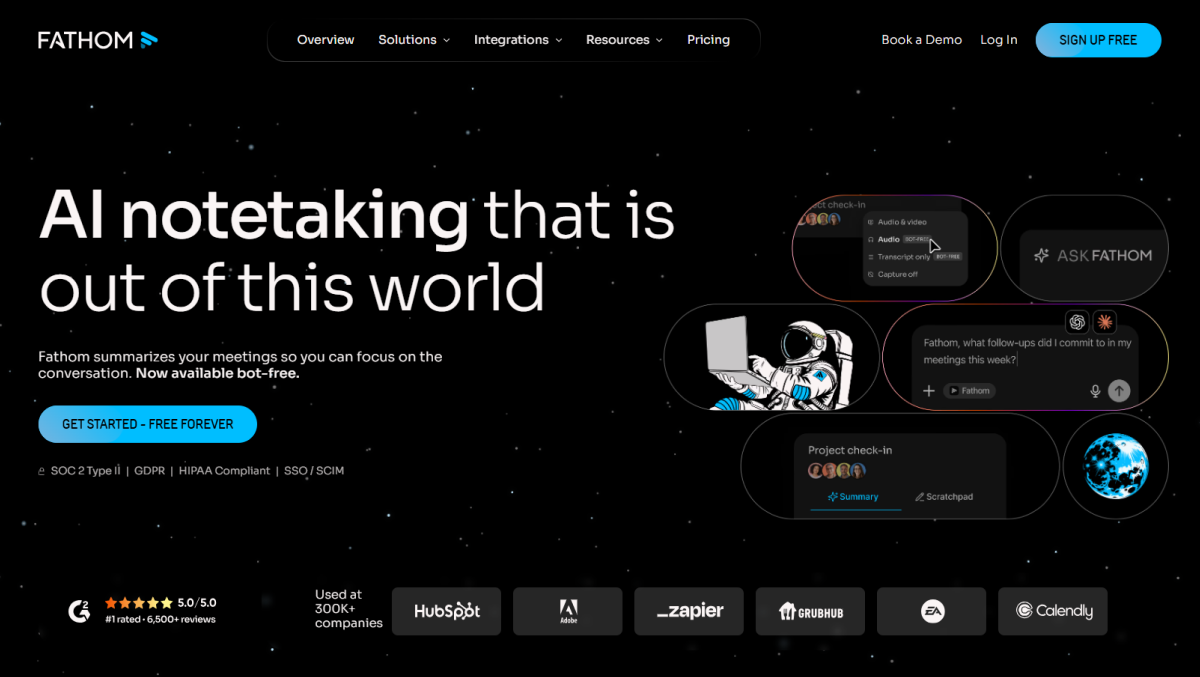This screenshot has width=1200, height=677.
Task: Click the ChatGPT icon above prompt
Action: (x=1077, y=322)
